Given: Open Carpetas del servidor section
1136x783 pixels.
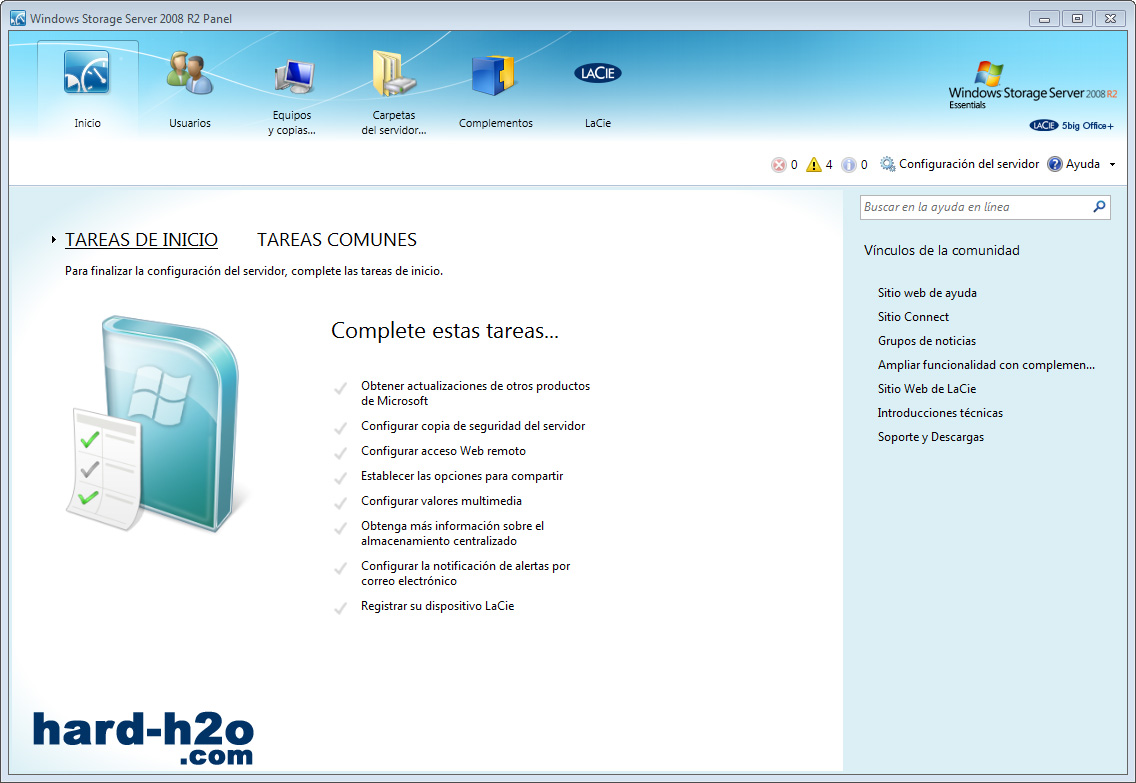Looking at the screenshot, I should 394,73.
